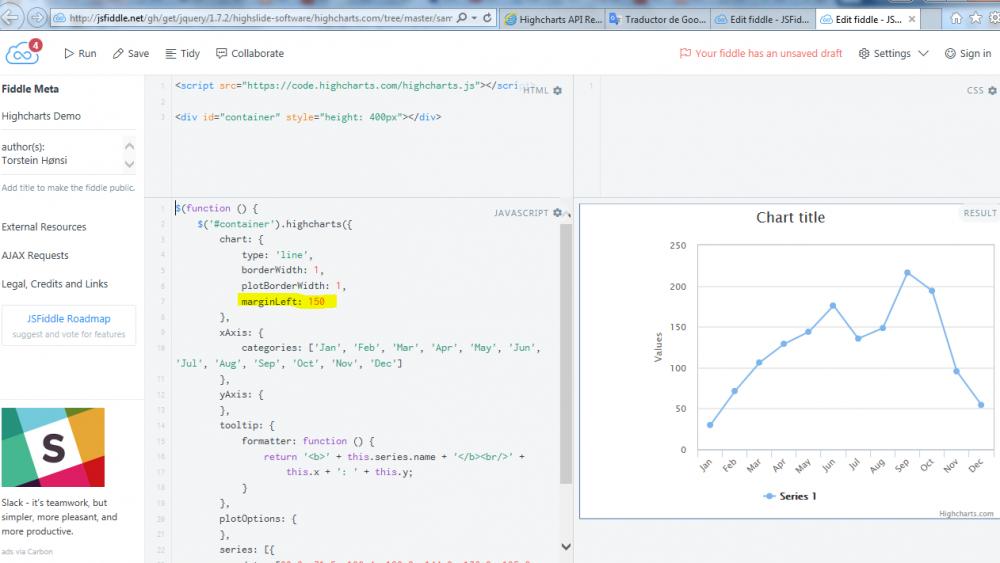Switch to first Edit fiddle tab

coord(763,19)
